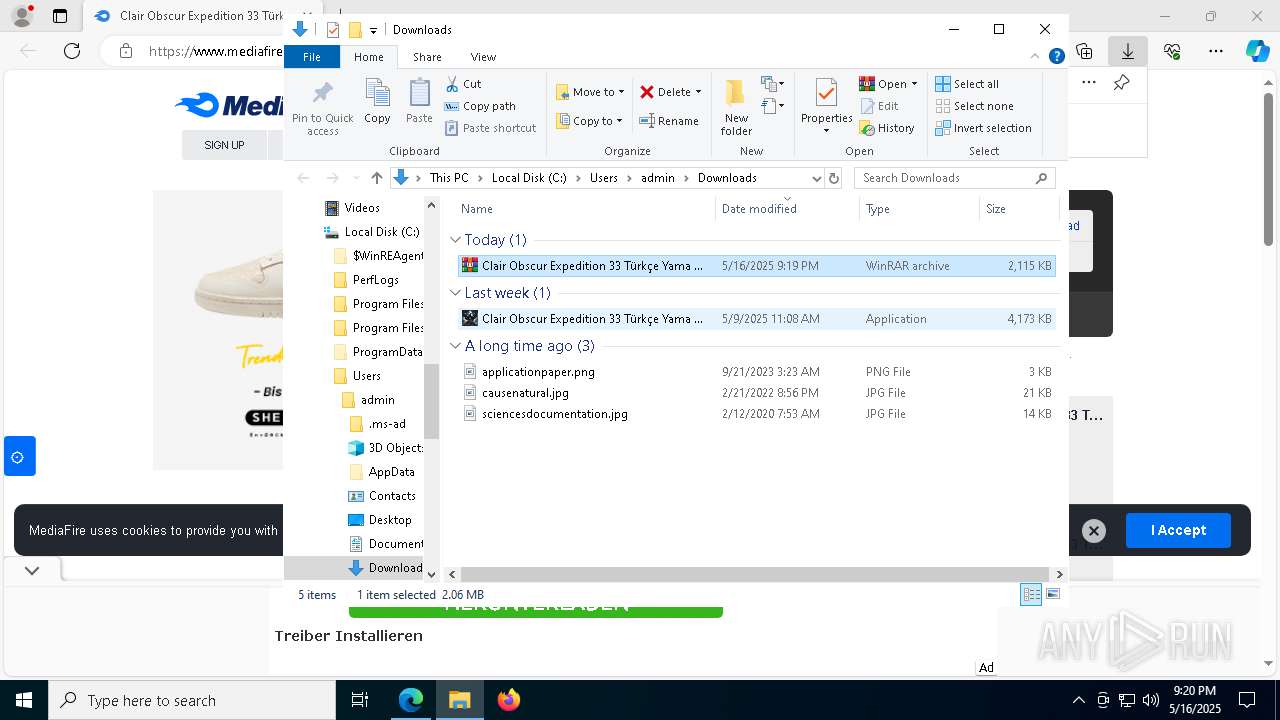Click the Up one level arrow
This screenshot has height=720, width=1280.
376,178
